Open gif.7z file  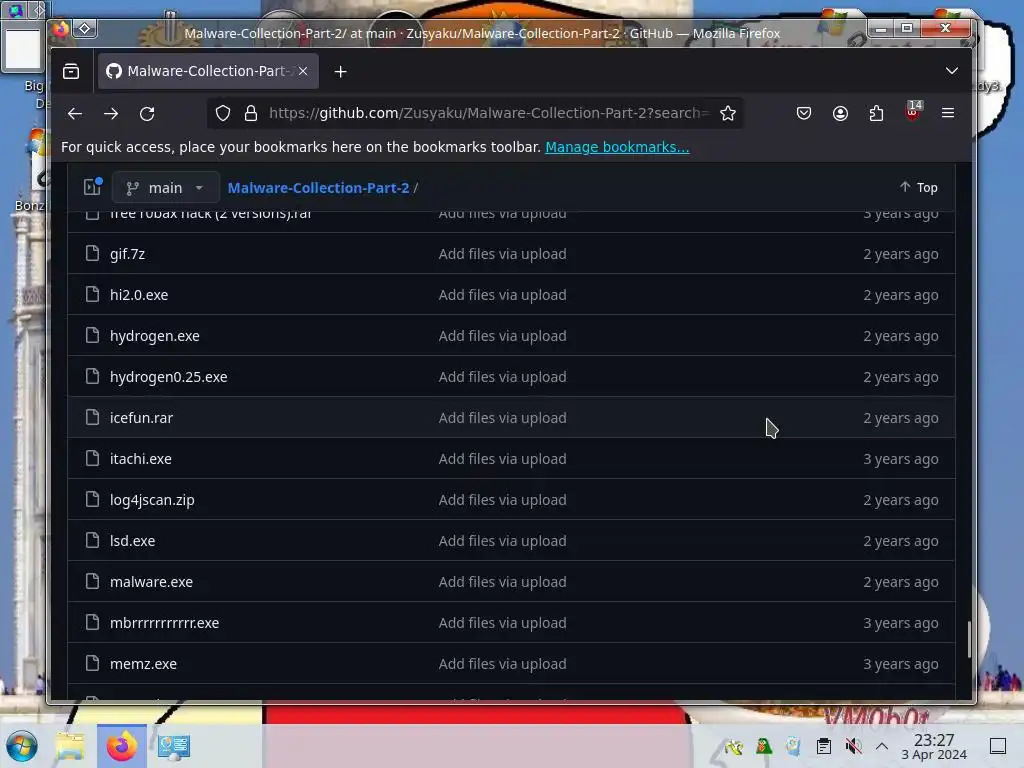pyautogui.click(x=127, y=254)
